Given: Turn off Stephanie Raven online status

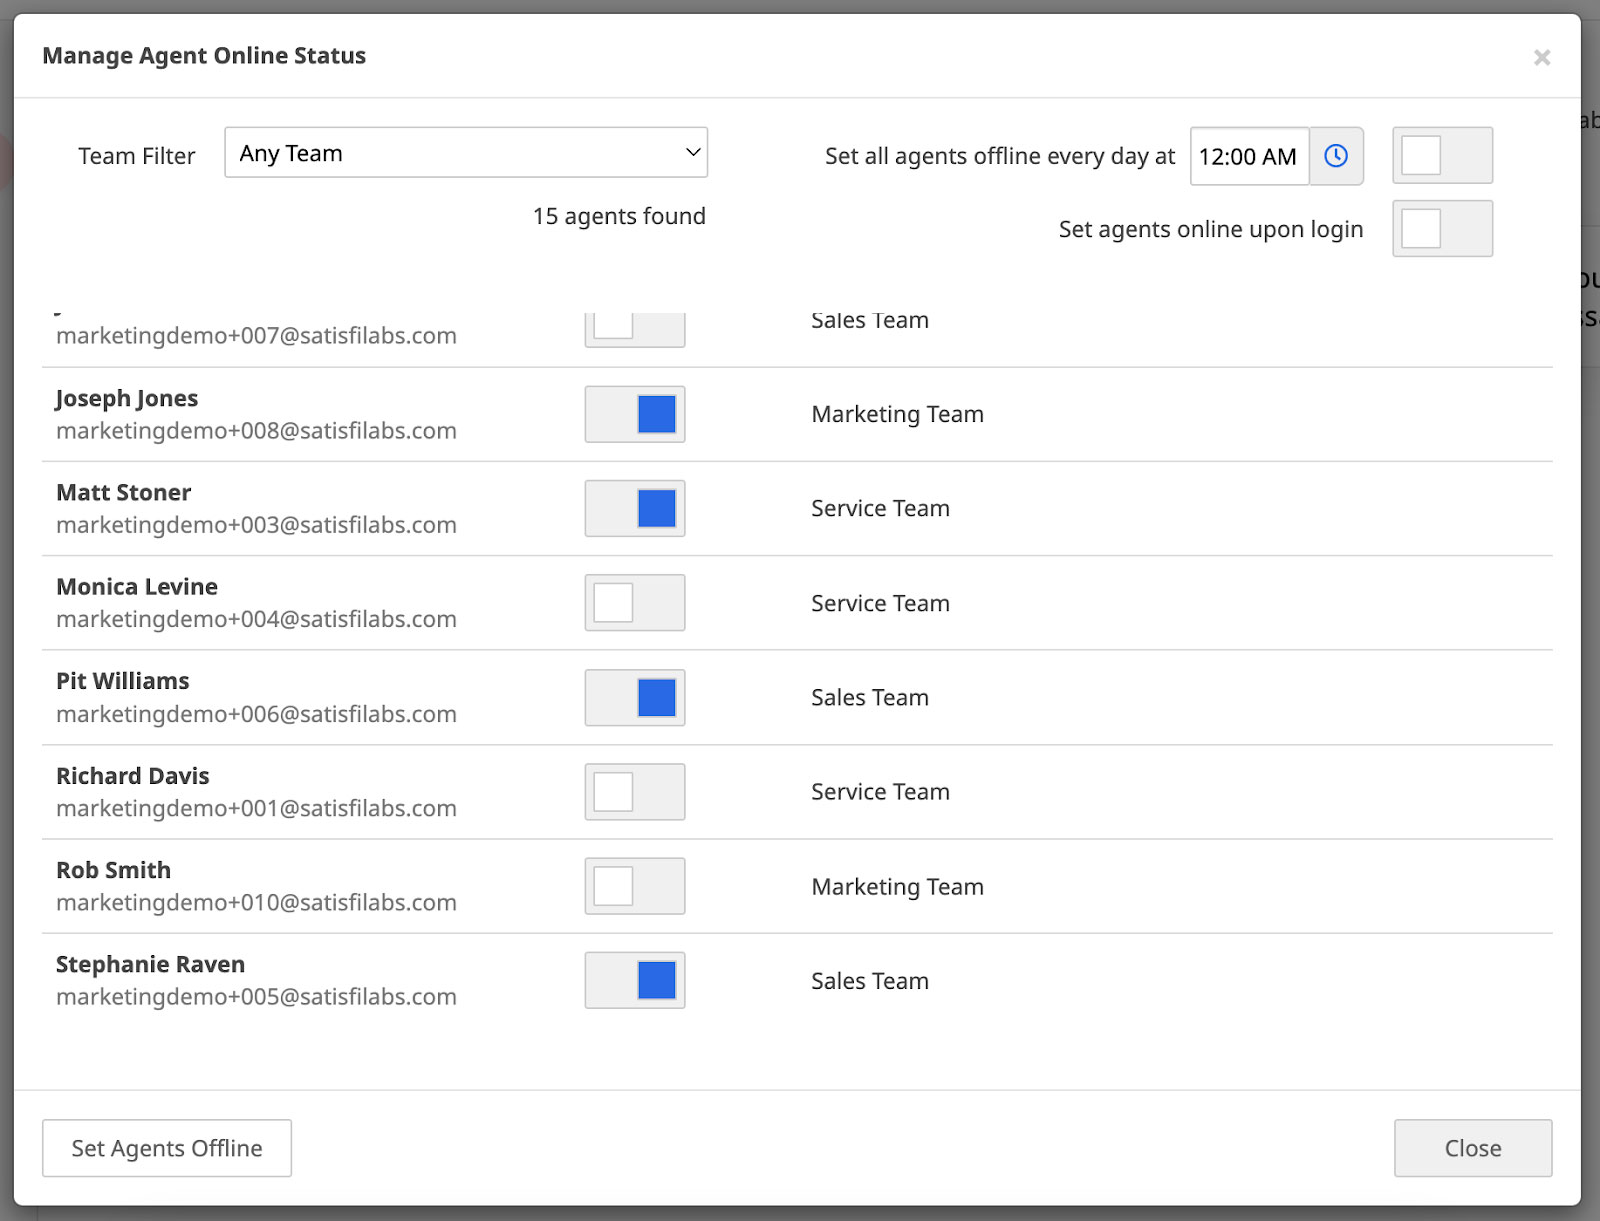Looking at the screenshot, I should pyautogui.click(x=635, y=980).
